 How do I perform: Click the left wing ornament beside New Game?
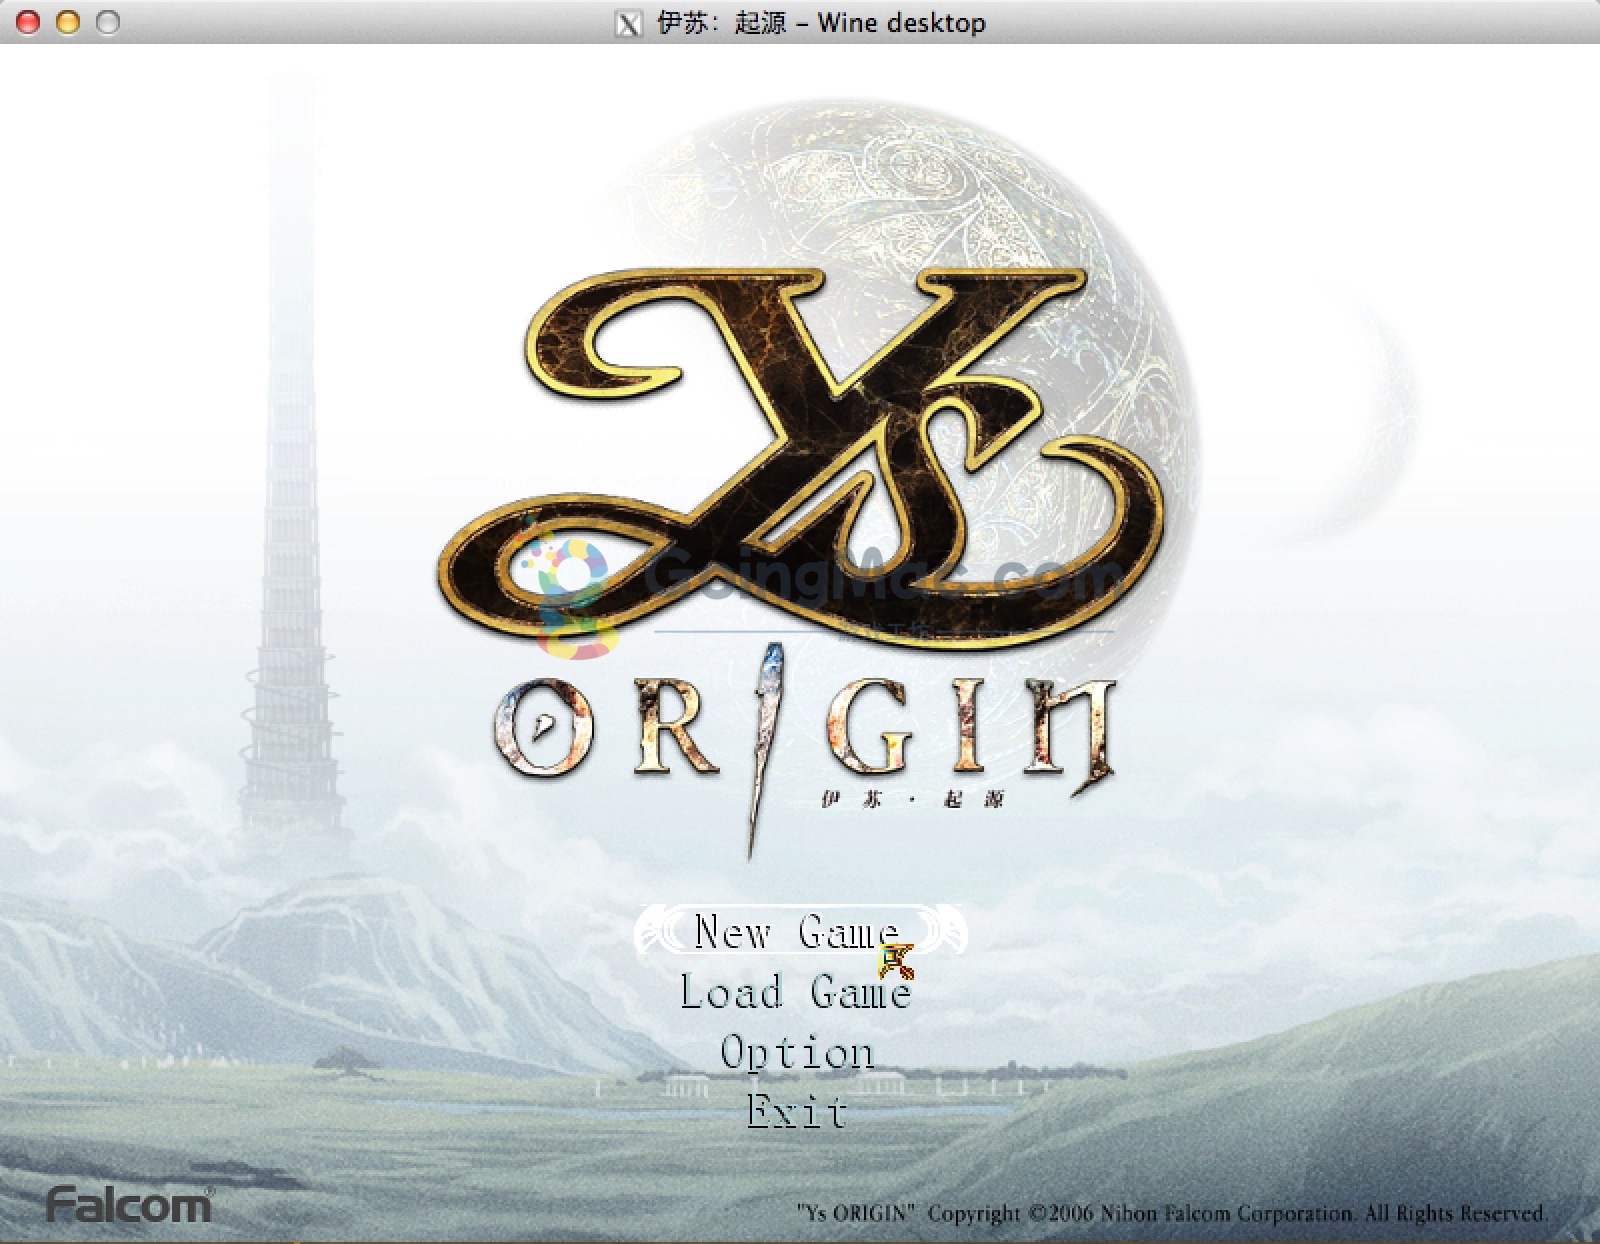[x=660, y=932]
